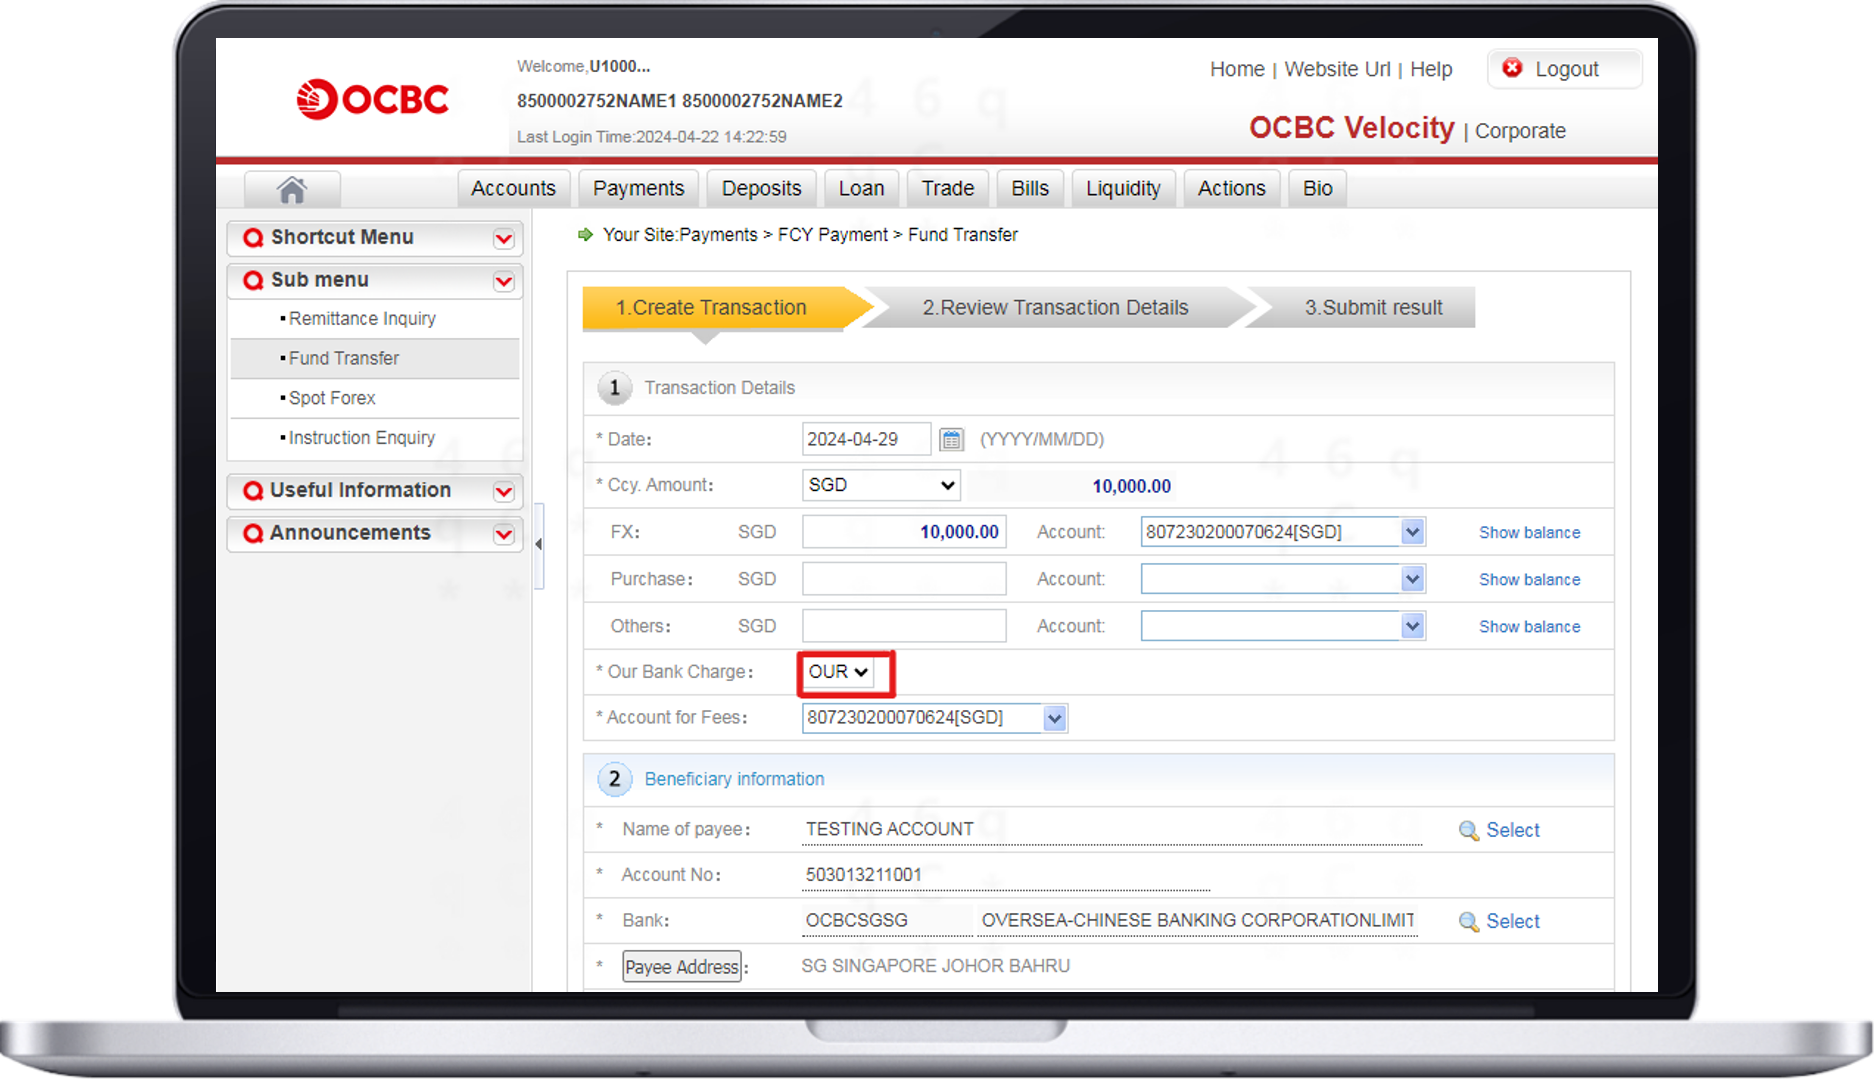Image resolution: width=1875 pixels, height=1079 pixels.
Task: Open the Deposits menu
Action: click(761, 189)
